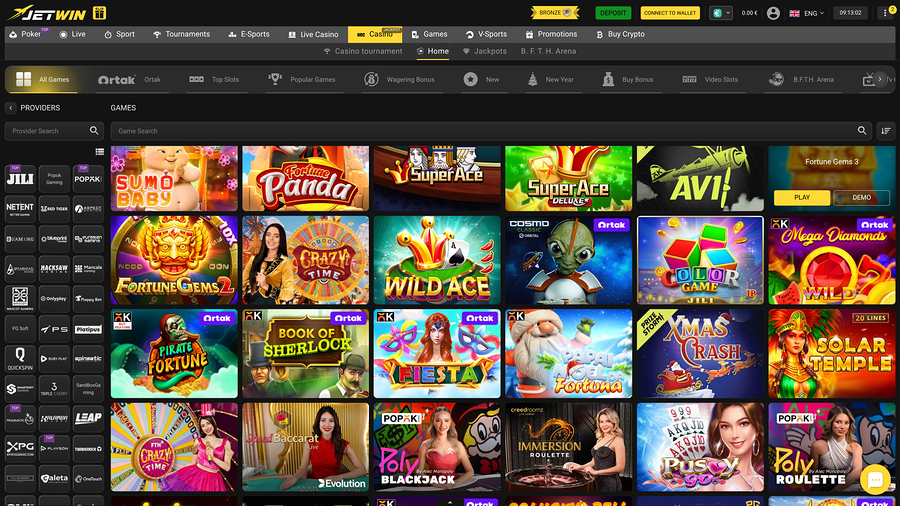Click the Provider Search field

coord(54,131)
